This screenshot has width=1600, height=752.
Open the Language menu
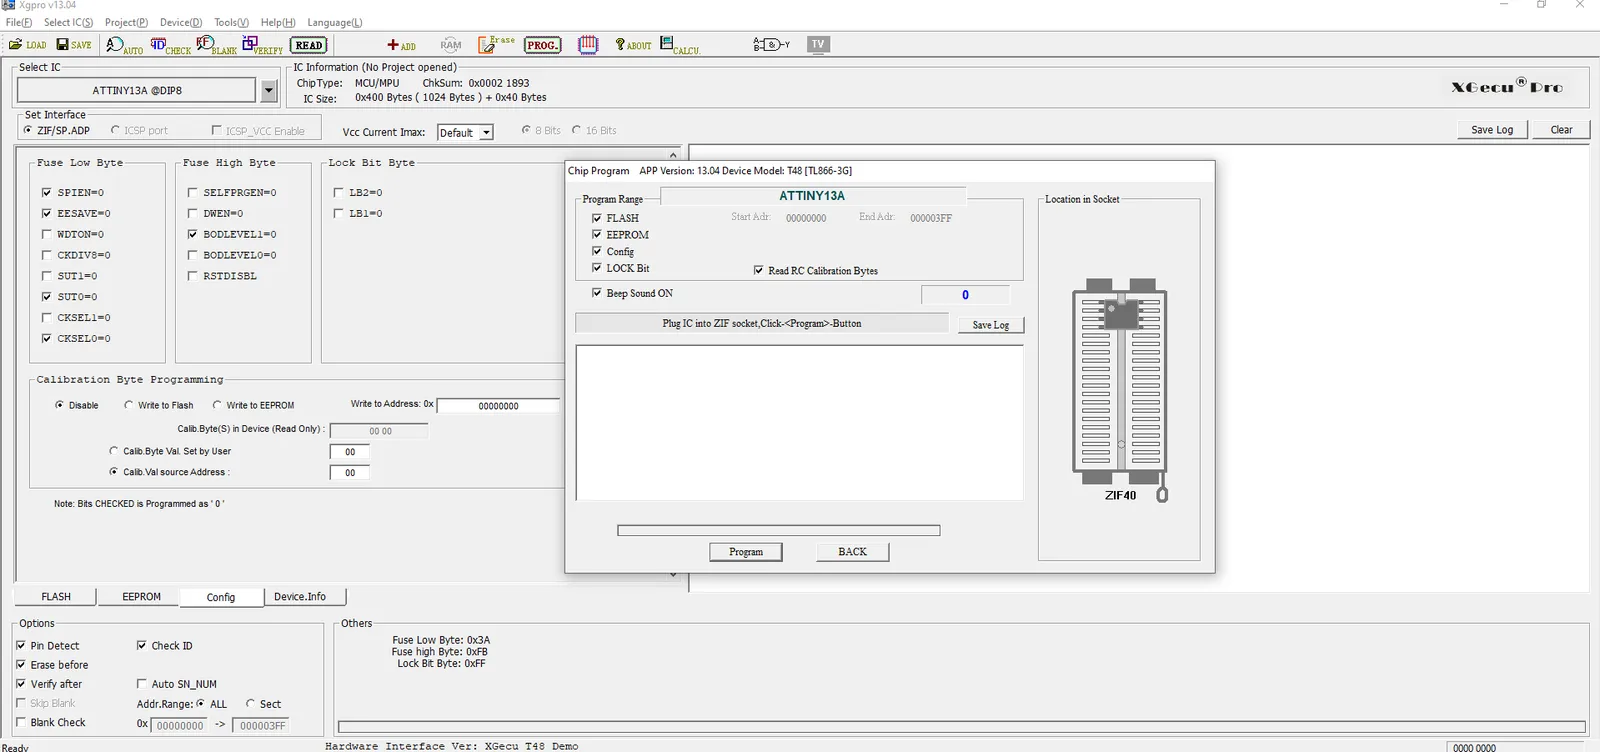pos(334,22)
